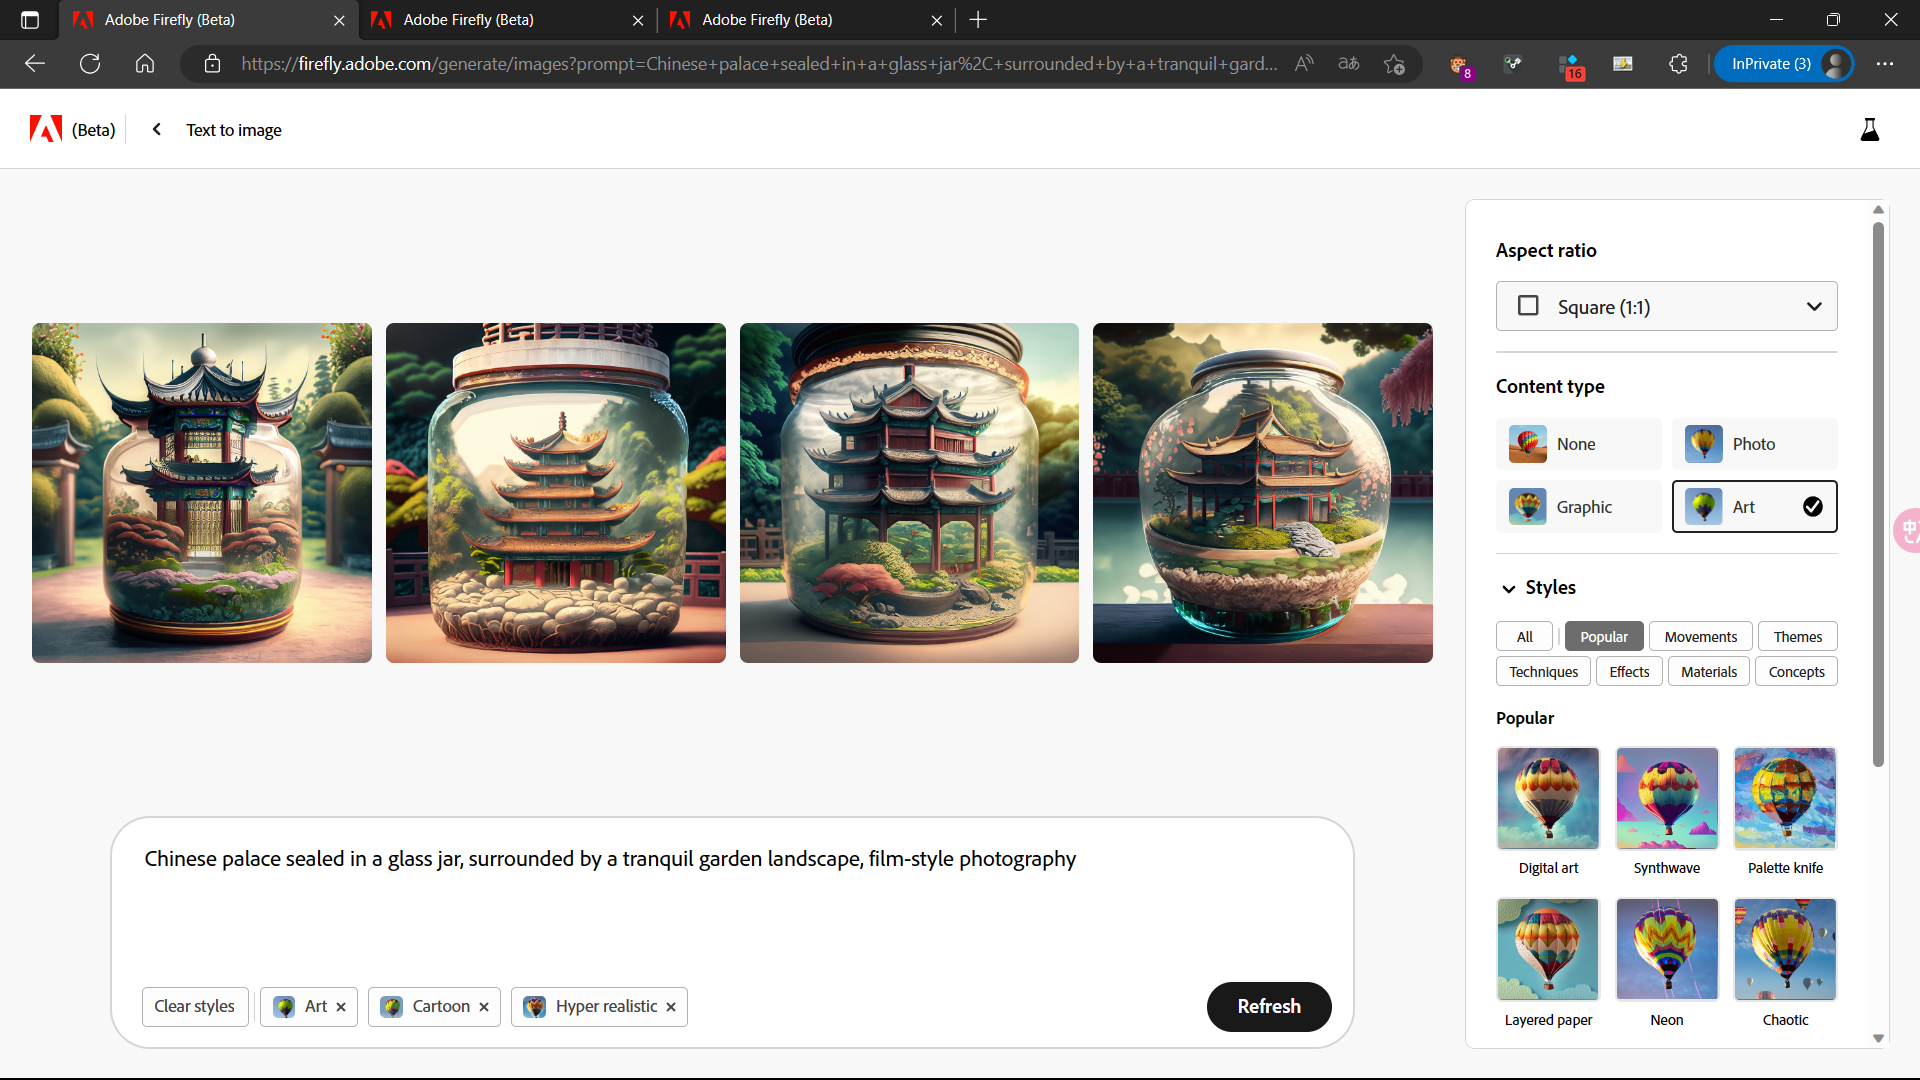This screenshot has width=1920, height=1080.
Task: Toggle the Art content type
Action: 1754,507
